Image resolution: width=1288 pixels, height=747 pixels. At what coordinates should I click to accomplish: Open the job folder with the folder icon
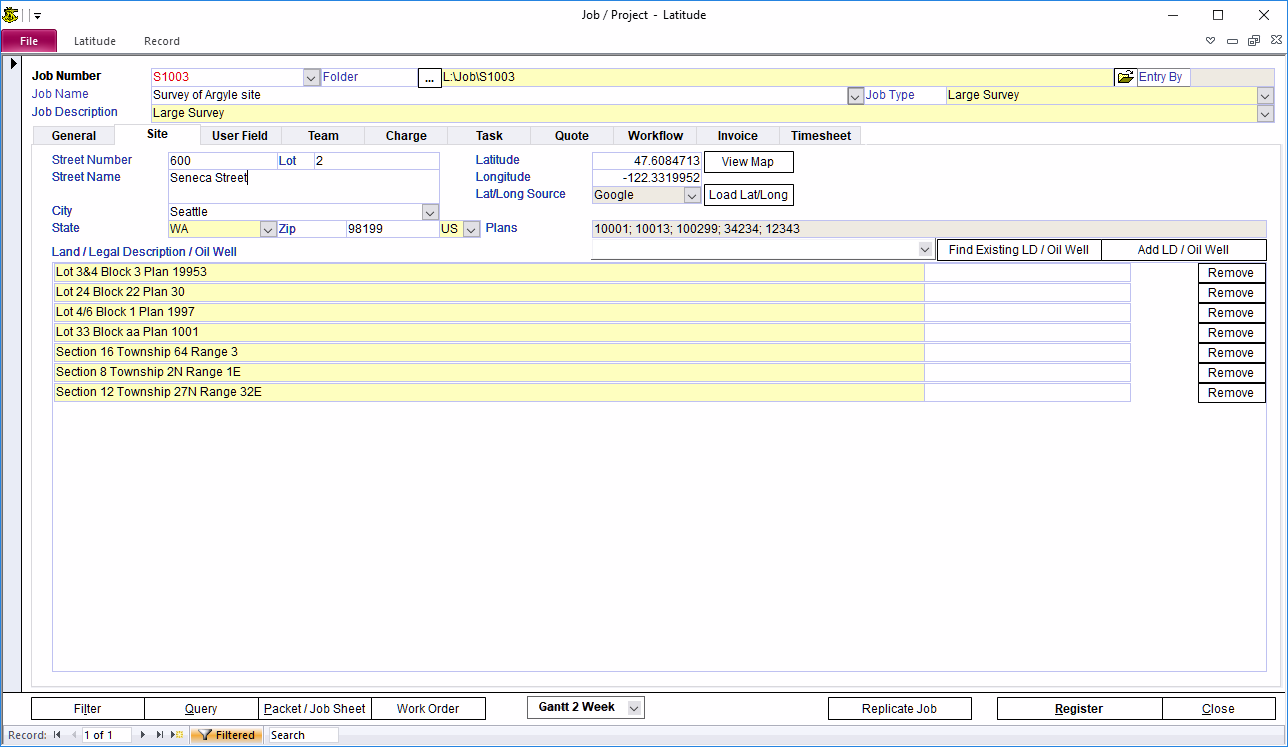[x=1125, y=77]
